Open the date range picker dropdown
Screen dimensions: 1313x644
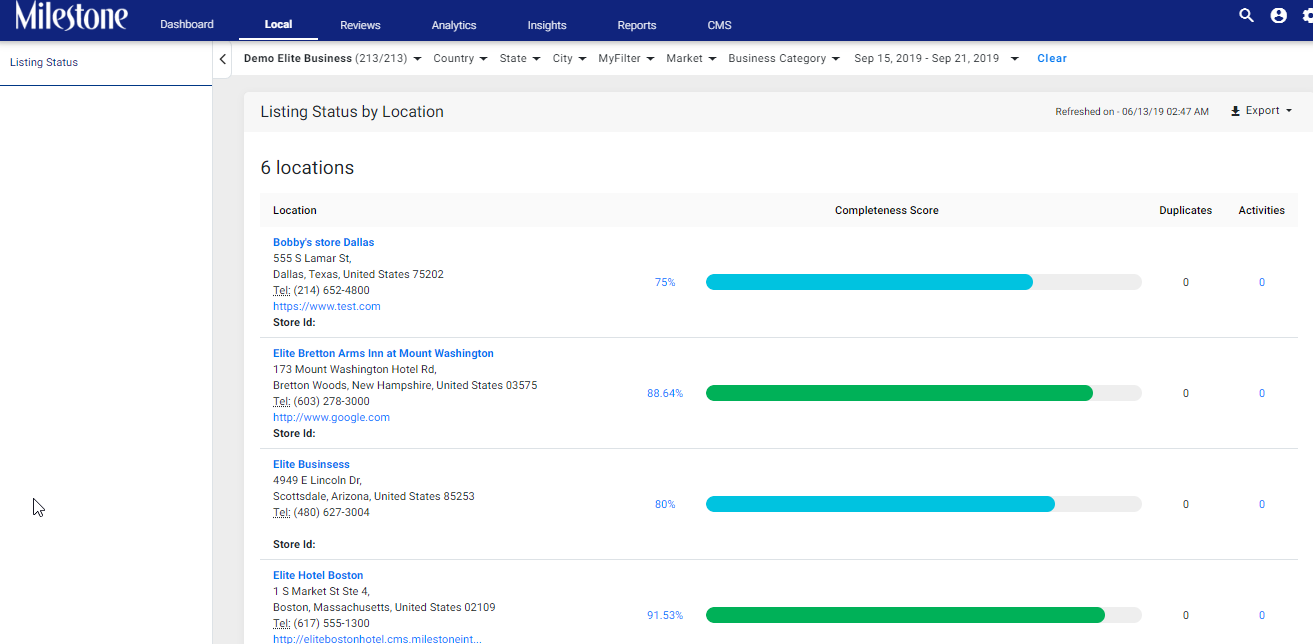[936, 58]
